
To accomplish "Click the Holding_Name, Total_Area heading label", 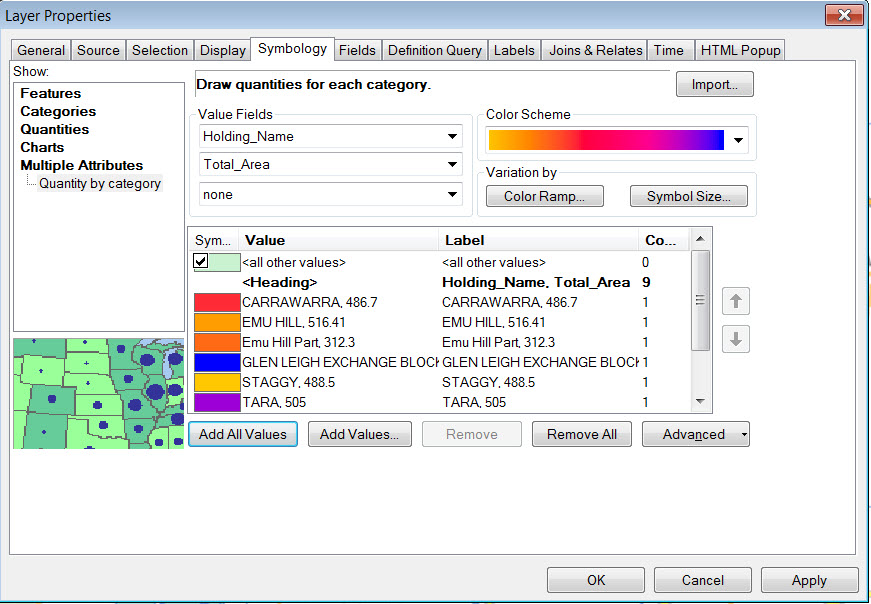I will tap(536, 282).
